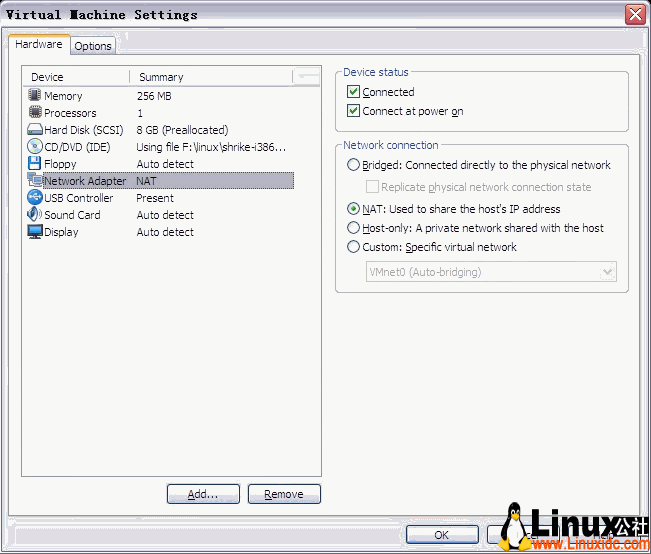Select the 'USB Controller' device label

pos(78,198)
